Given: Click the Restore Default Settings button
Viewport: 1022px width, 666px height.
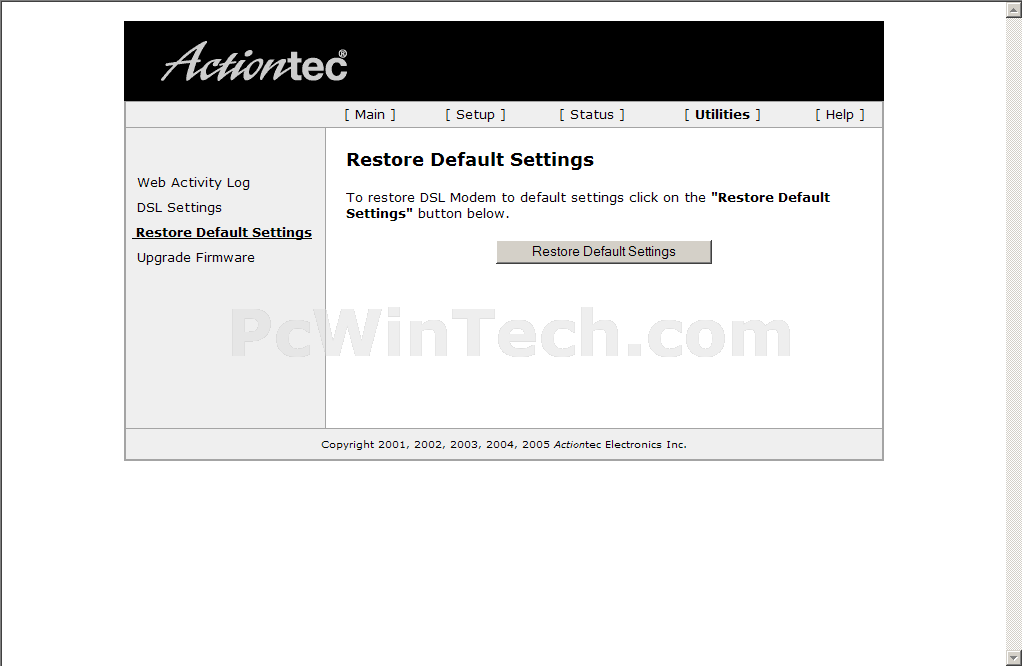Looking at the screenshot, I should (x=604, y=252).
